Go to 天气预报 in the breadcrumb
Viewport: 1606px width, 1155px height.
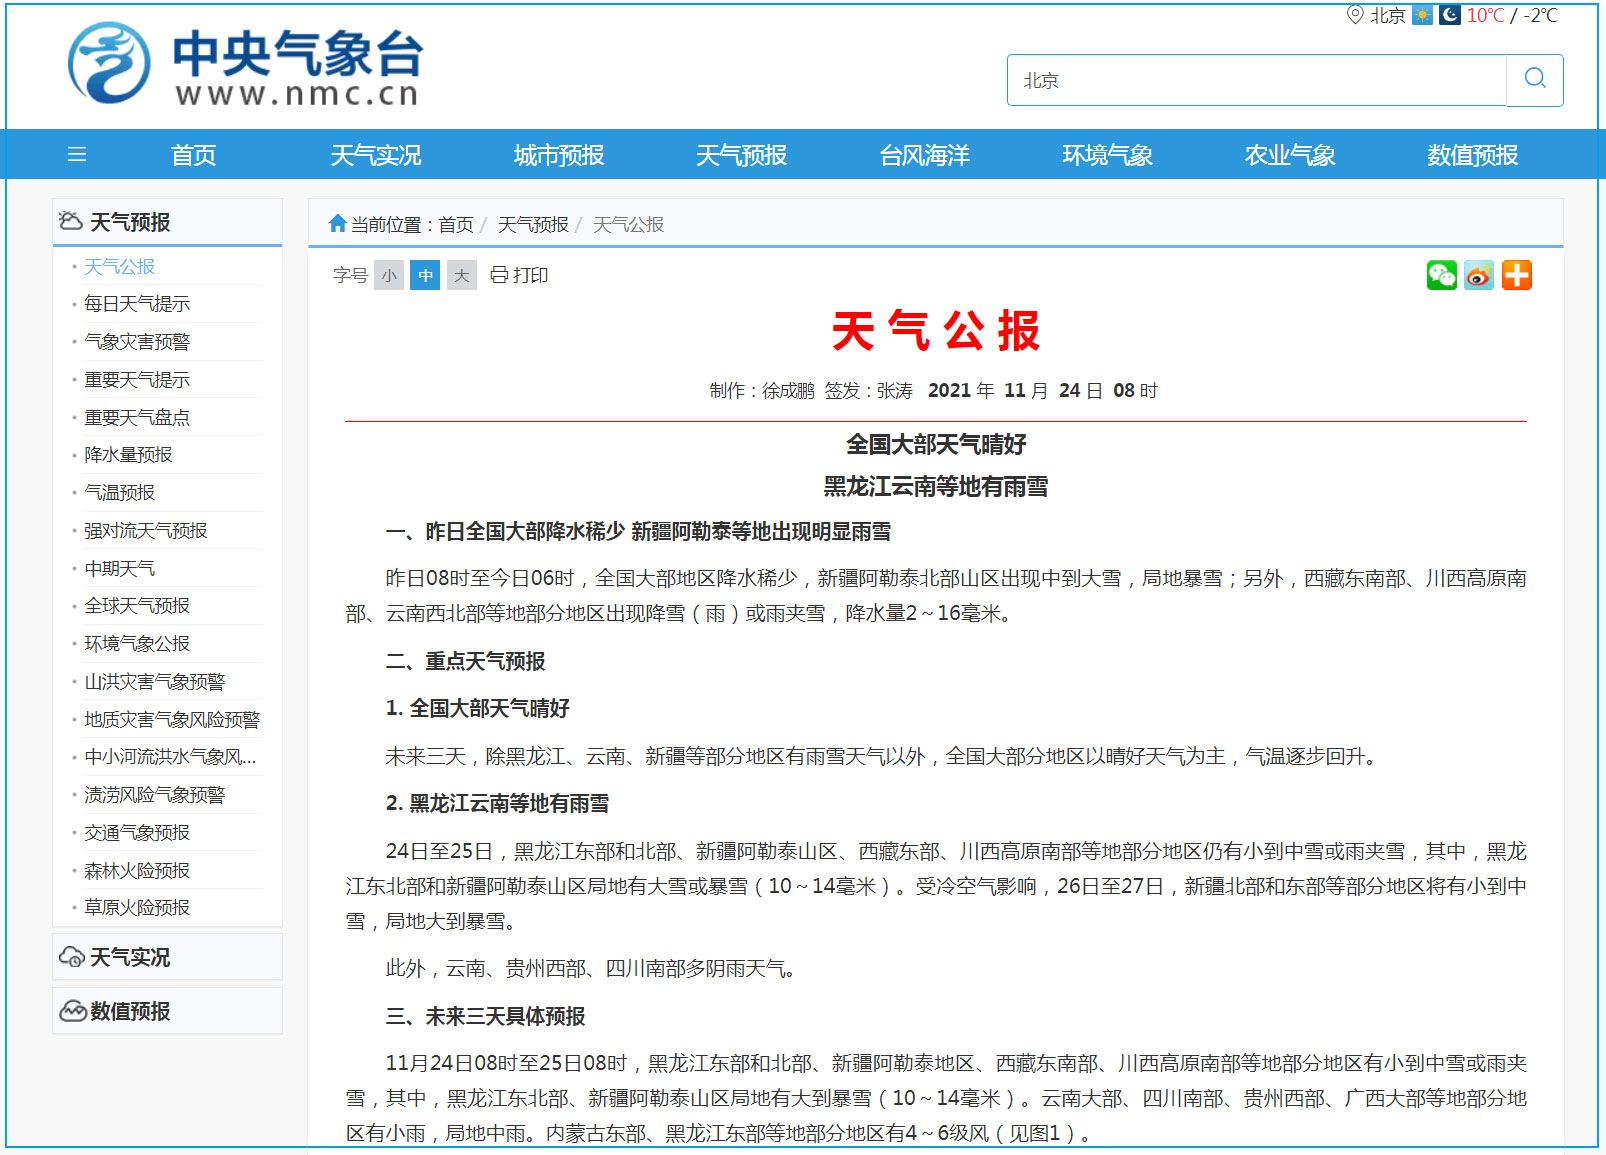[533, 225]
